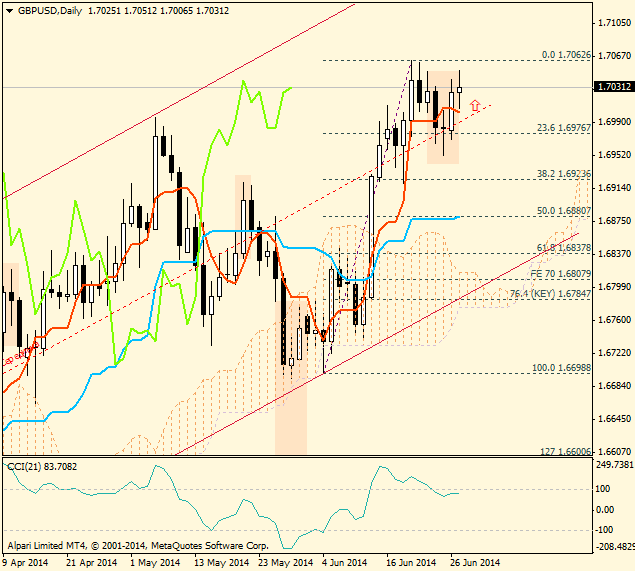
Task: Click the 4 Jun 2014 date label
Action: pos(345,563)
